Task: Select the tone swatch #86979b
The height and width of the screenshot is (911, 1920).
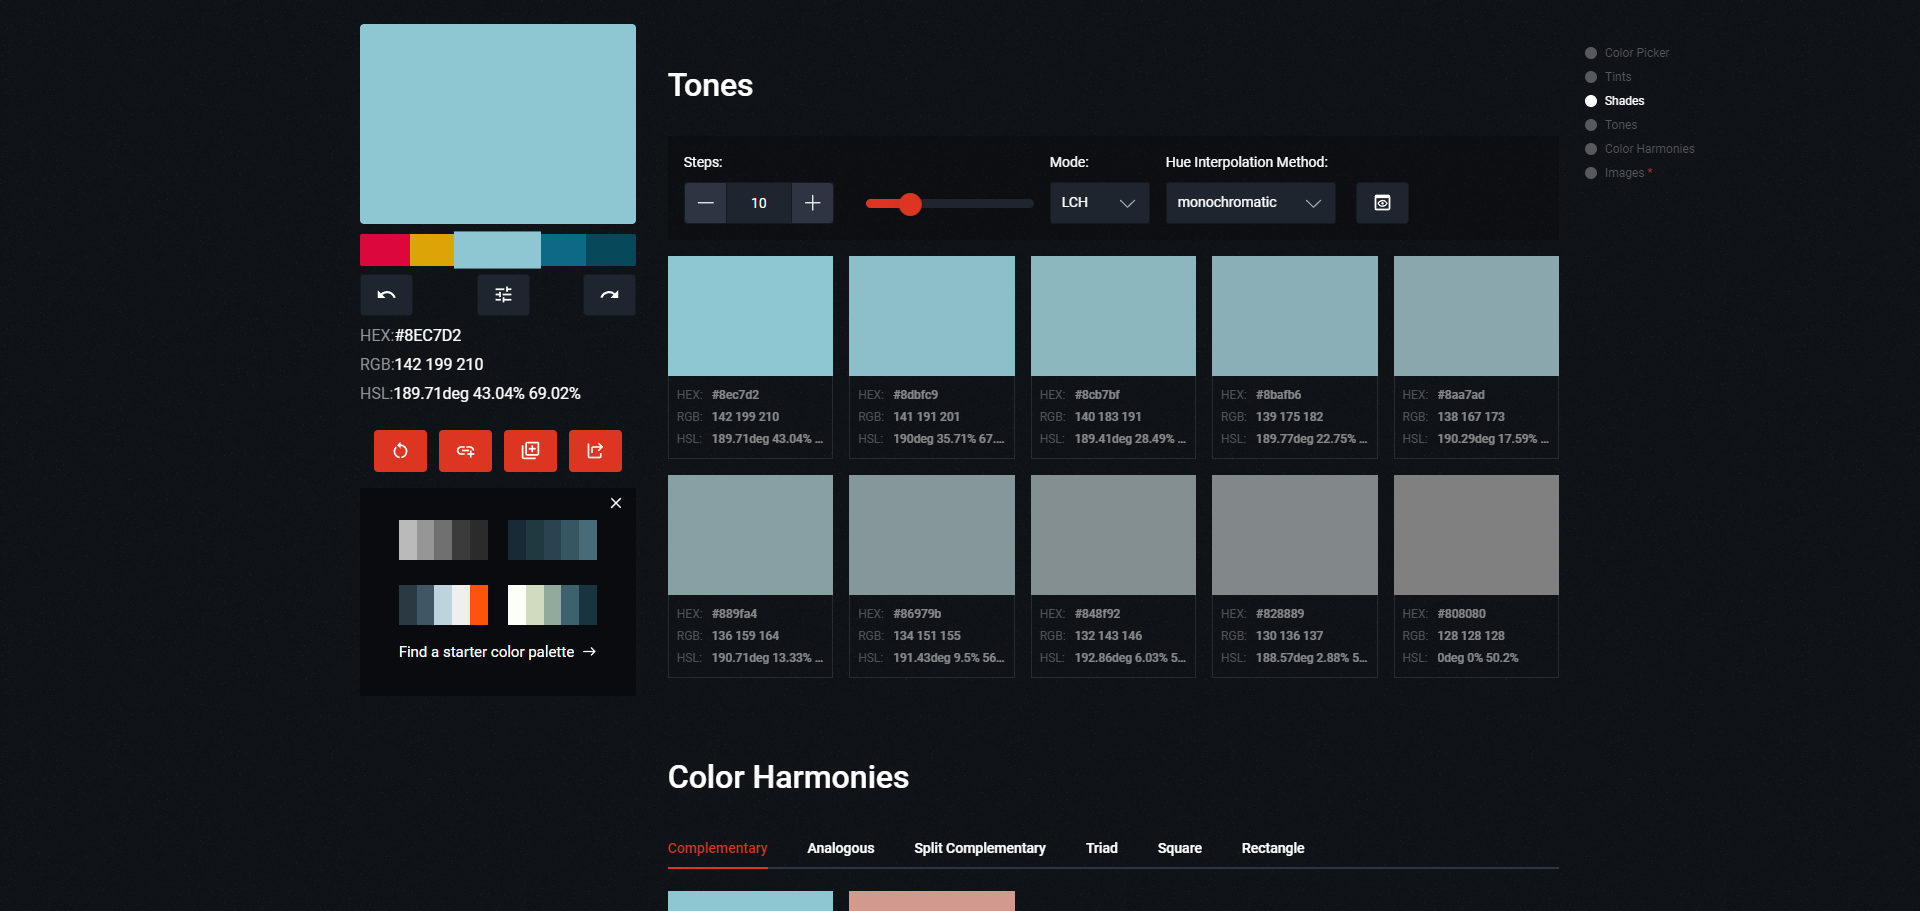Action: (931, 535)
